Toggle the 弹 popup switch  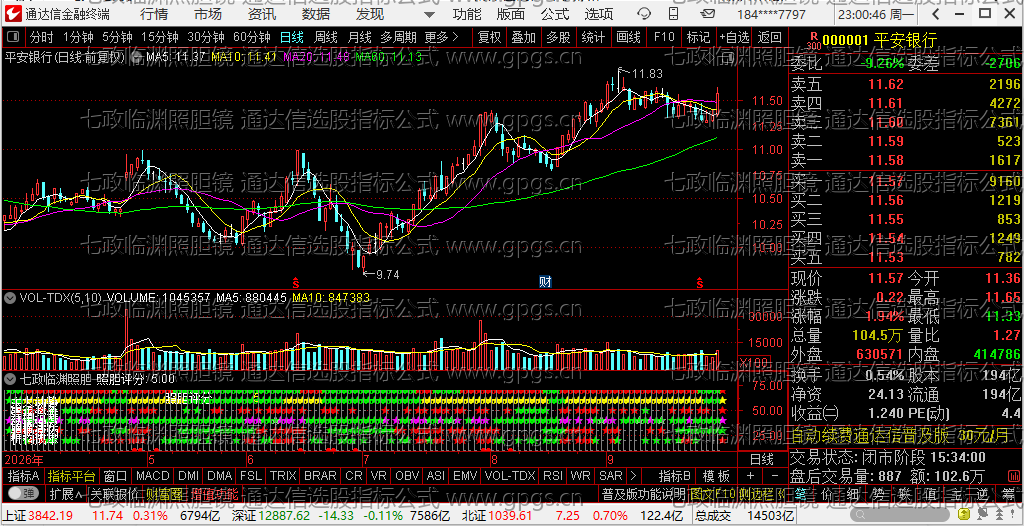pos(23,493)
